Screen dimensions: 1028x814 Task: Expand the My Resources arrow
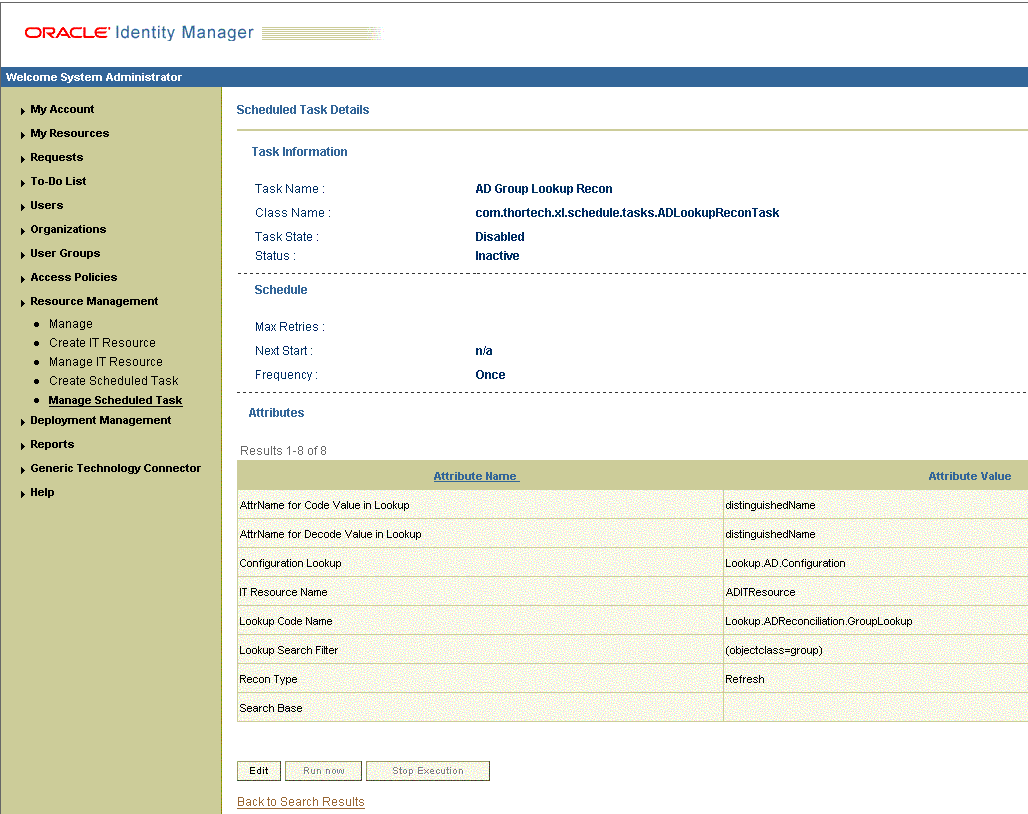(x=23, y=135)
